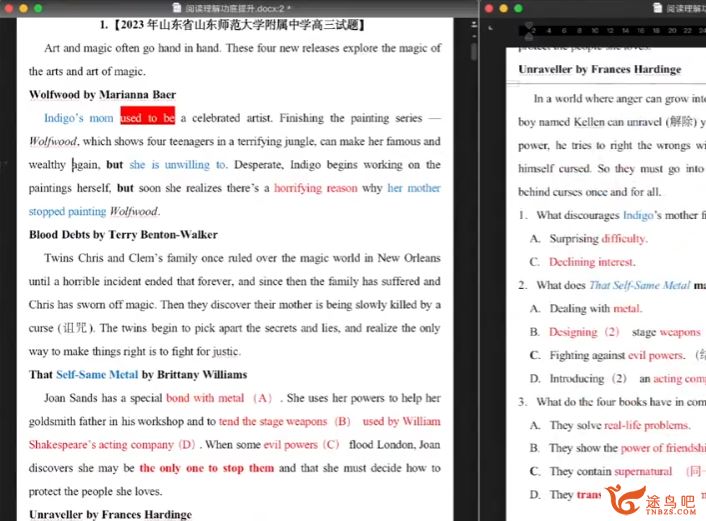This screenshot has width=706, height=521.
Task: Click the words 'New Orleans' in Blood Debts paragraph
Action: coord(409,258)
